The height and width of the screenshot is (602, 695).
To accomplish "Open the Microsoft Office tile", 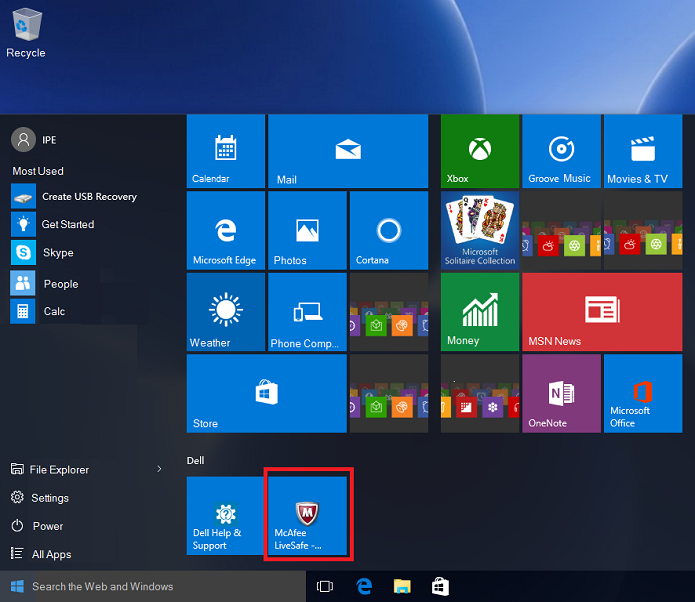I will click(643, 394).
